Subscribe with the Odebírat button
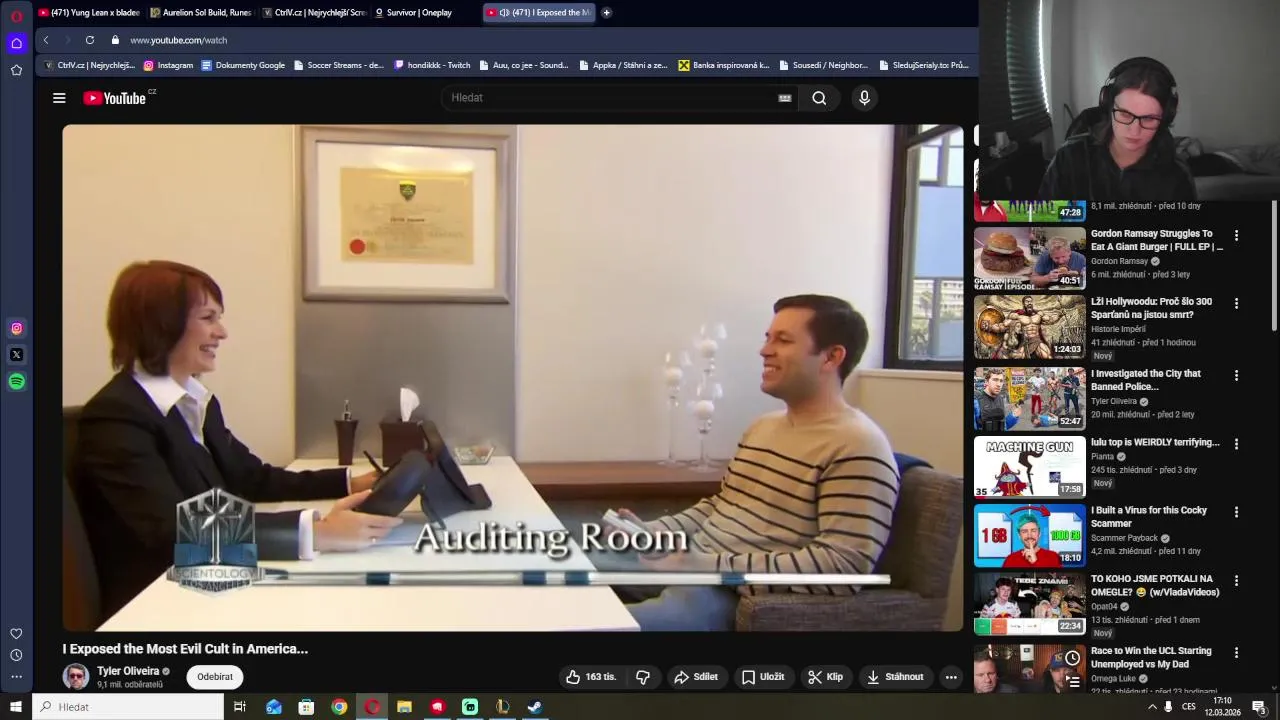 point(215,677)
